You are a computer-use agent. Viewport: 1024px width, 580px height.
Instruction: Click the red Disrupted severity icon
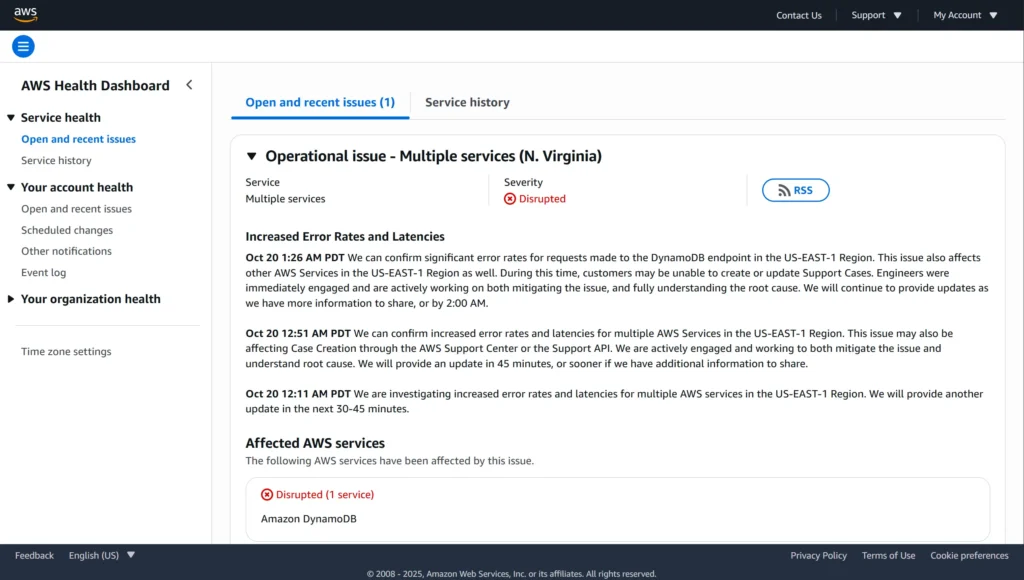(x=510, y=199)
